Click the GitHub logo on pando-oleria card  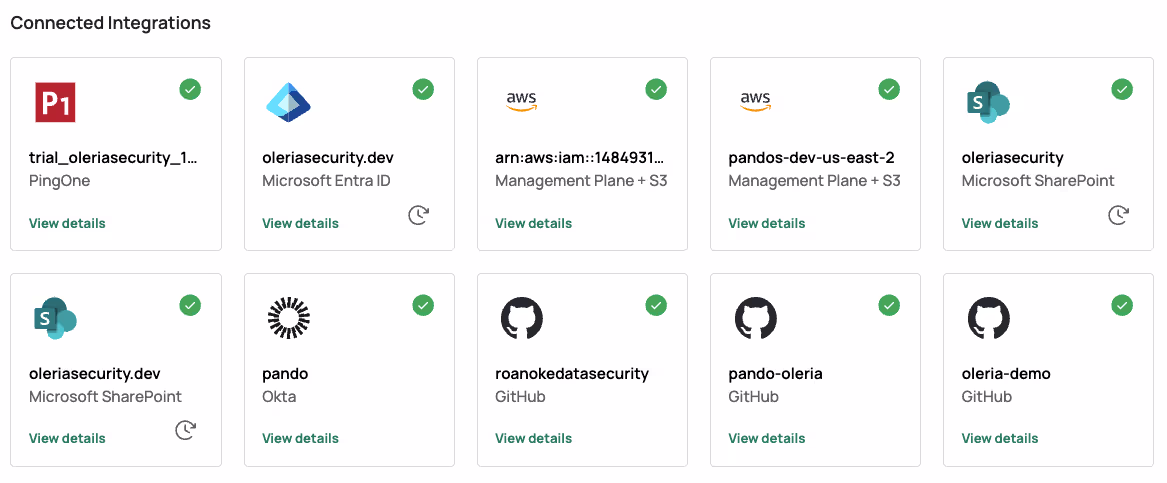click(x=755, y=318)
